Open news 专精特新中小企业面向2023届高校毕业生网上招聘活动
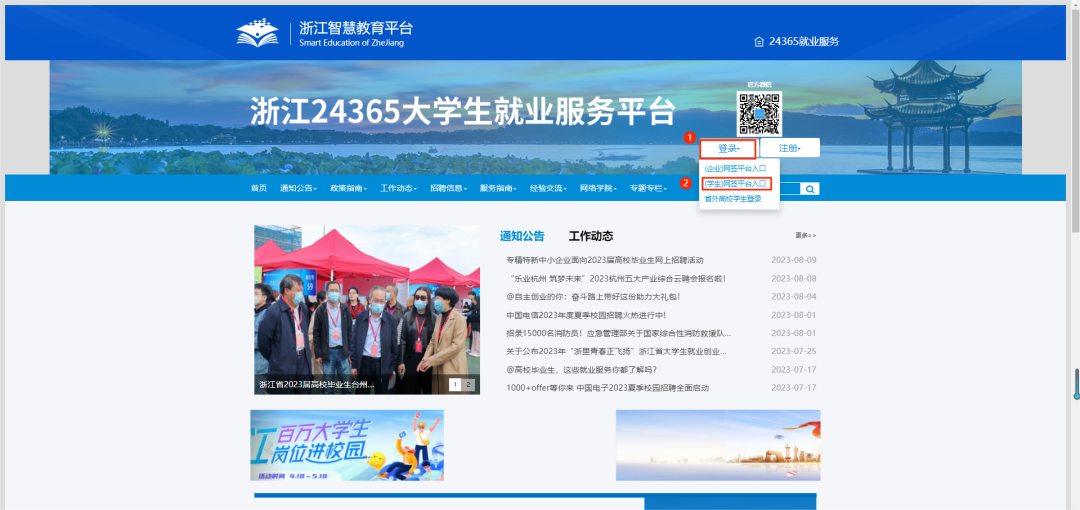The width and height of the screenshot is (1080, 510). tap(605, 260)
